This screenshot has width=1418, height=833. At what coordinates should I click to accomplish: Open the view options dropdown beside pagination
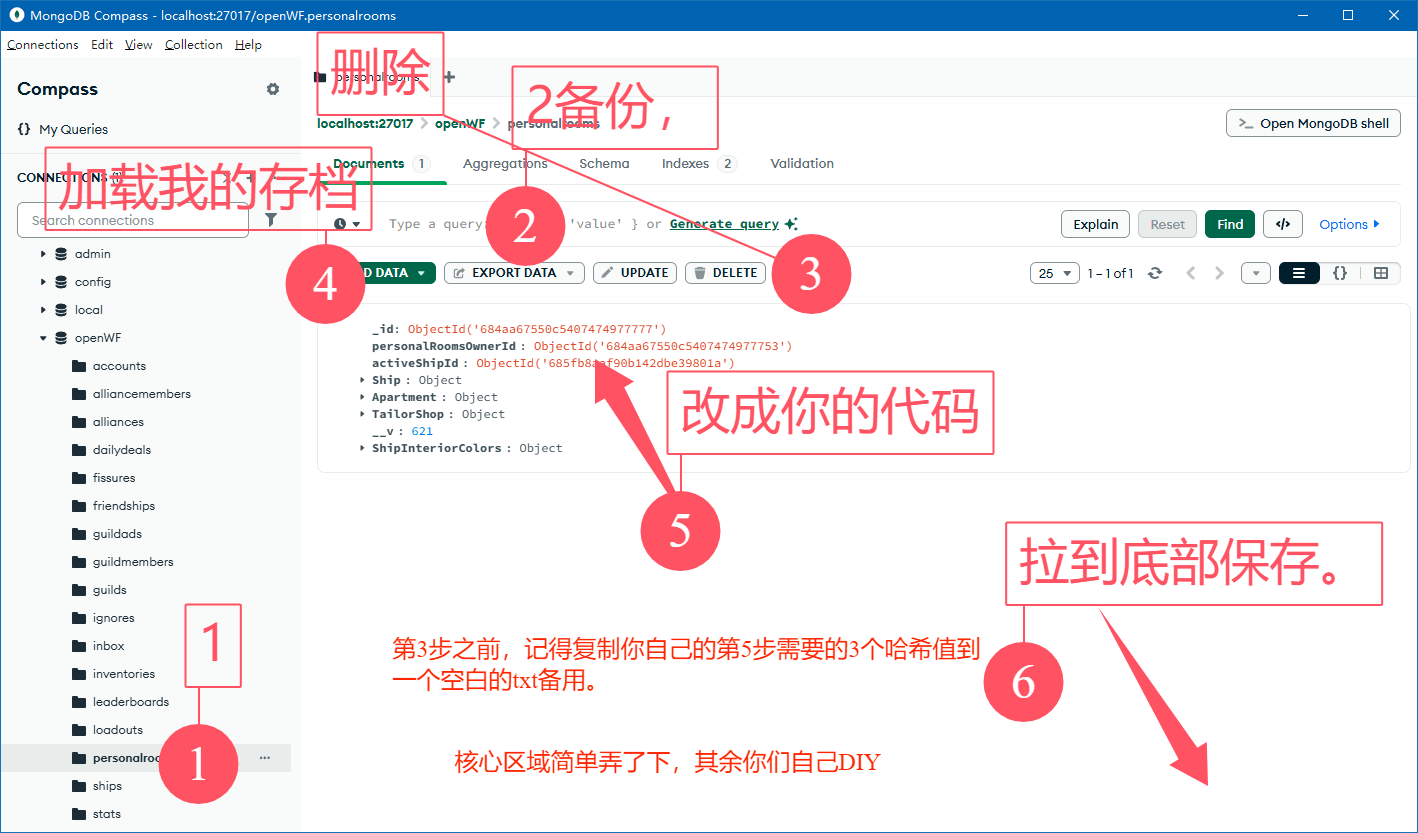pyautogui.click(x=1256, y=273)
